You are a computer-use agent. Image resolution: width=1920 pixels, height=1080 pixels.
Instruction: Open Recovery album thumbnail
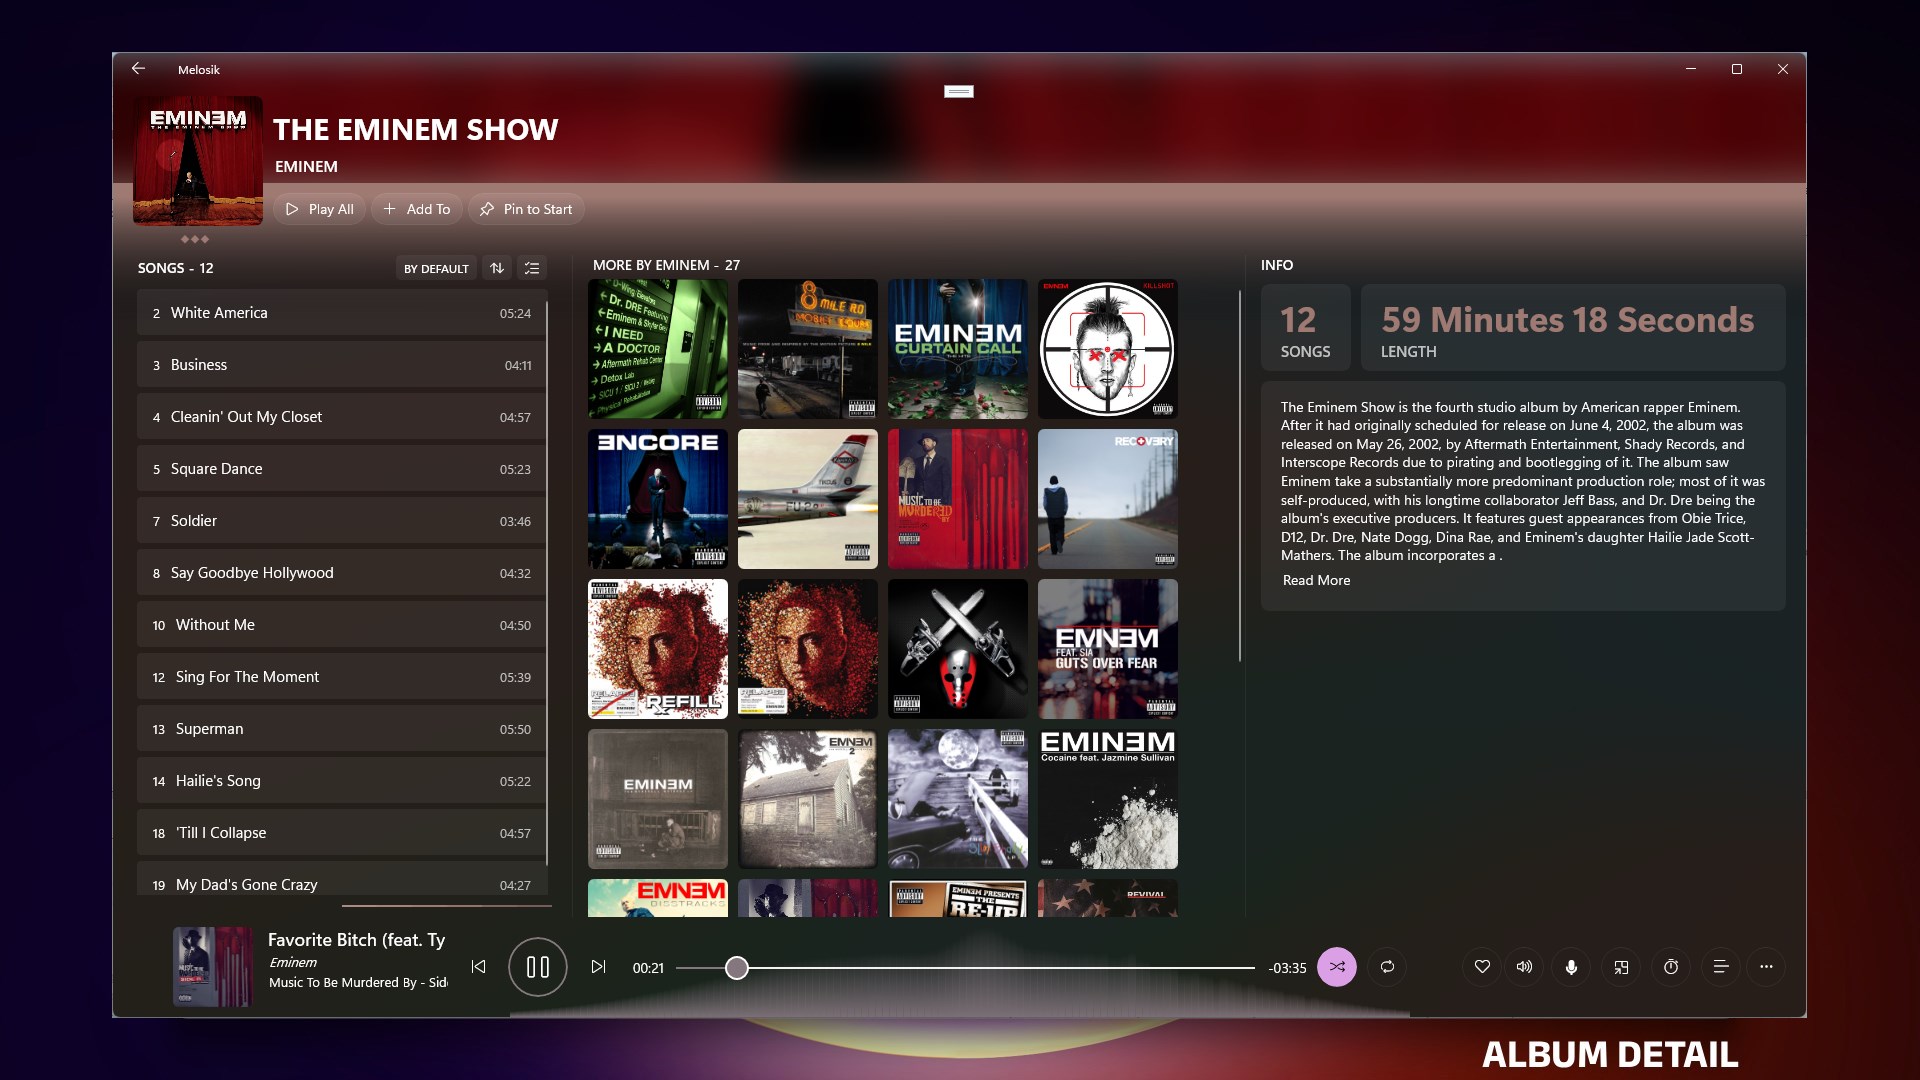click(x=1108, y=499)
